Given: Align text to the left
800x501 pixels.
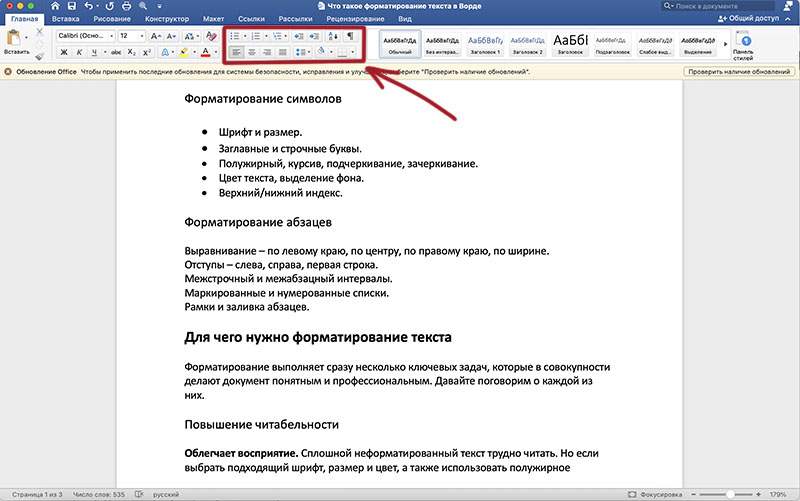Looking at the screenshot, I should 236,52.
